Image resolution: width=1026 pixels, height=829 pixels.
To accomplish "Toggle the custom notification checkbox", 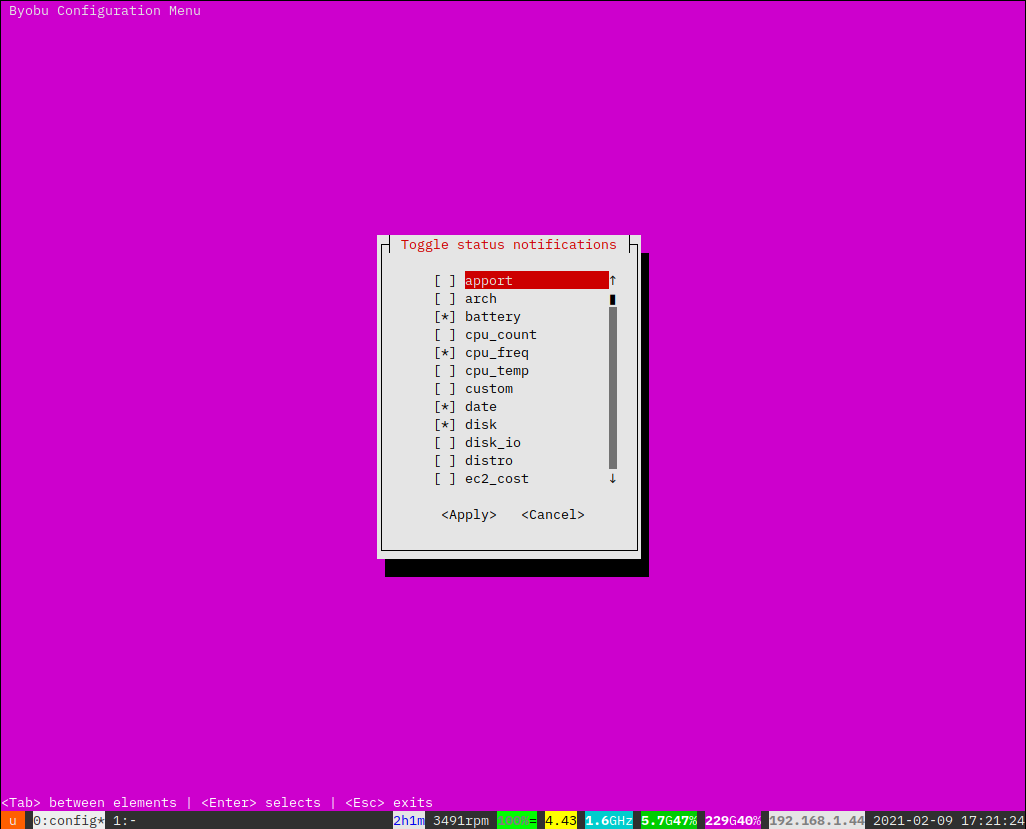I will coord(445,389).
